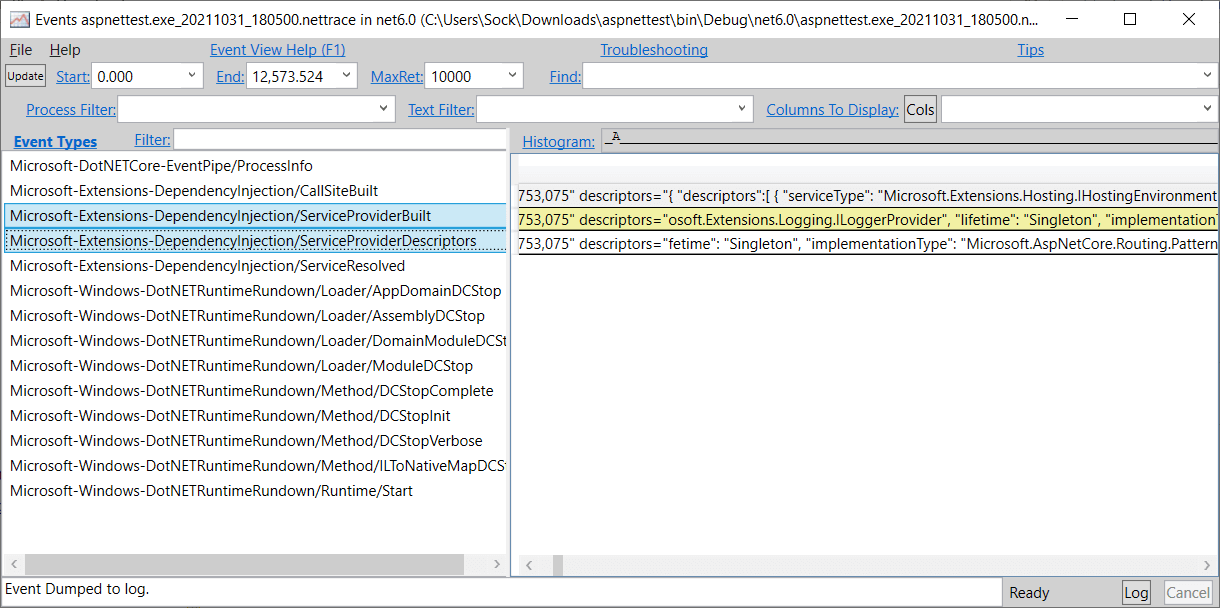Select Microsoft-DotNETCore-EventPipe/ProcessInfo event

[x=255, y=166]
